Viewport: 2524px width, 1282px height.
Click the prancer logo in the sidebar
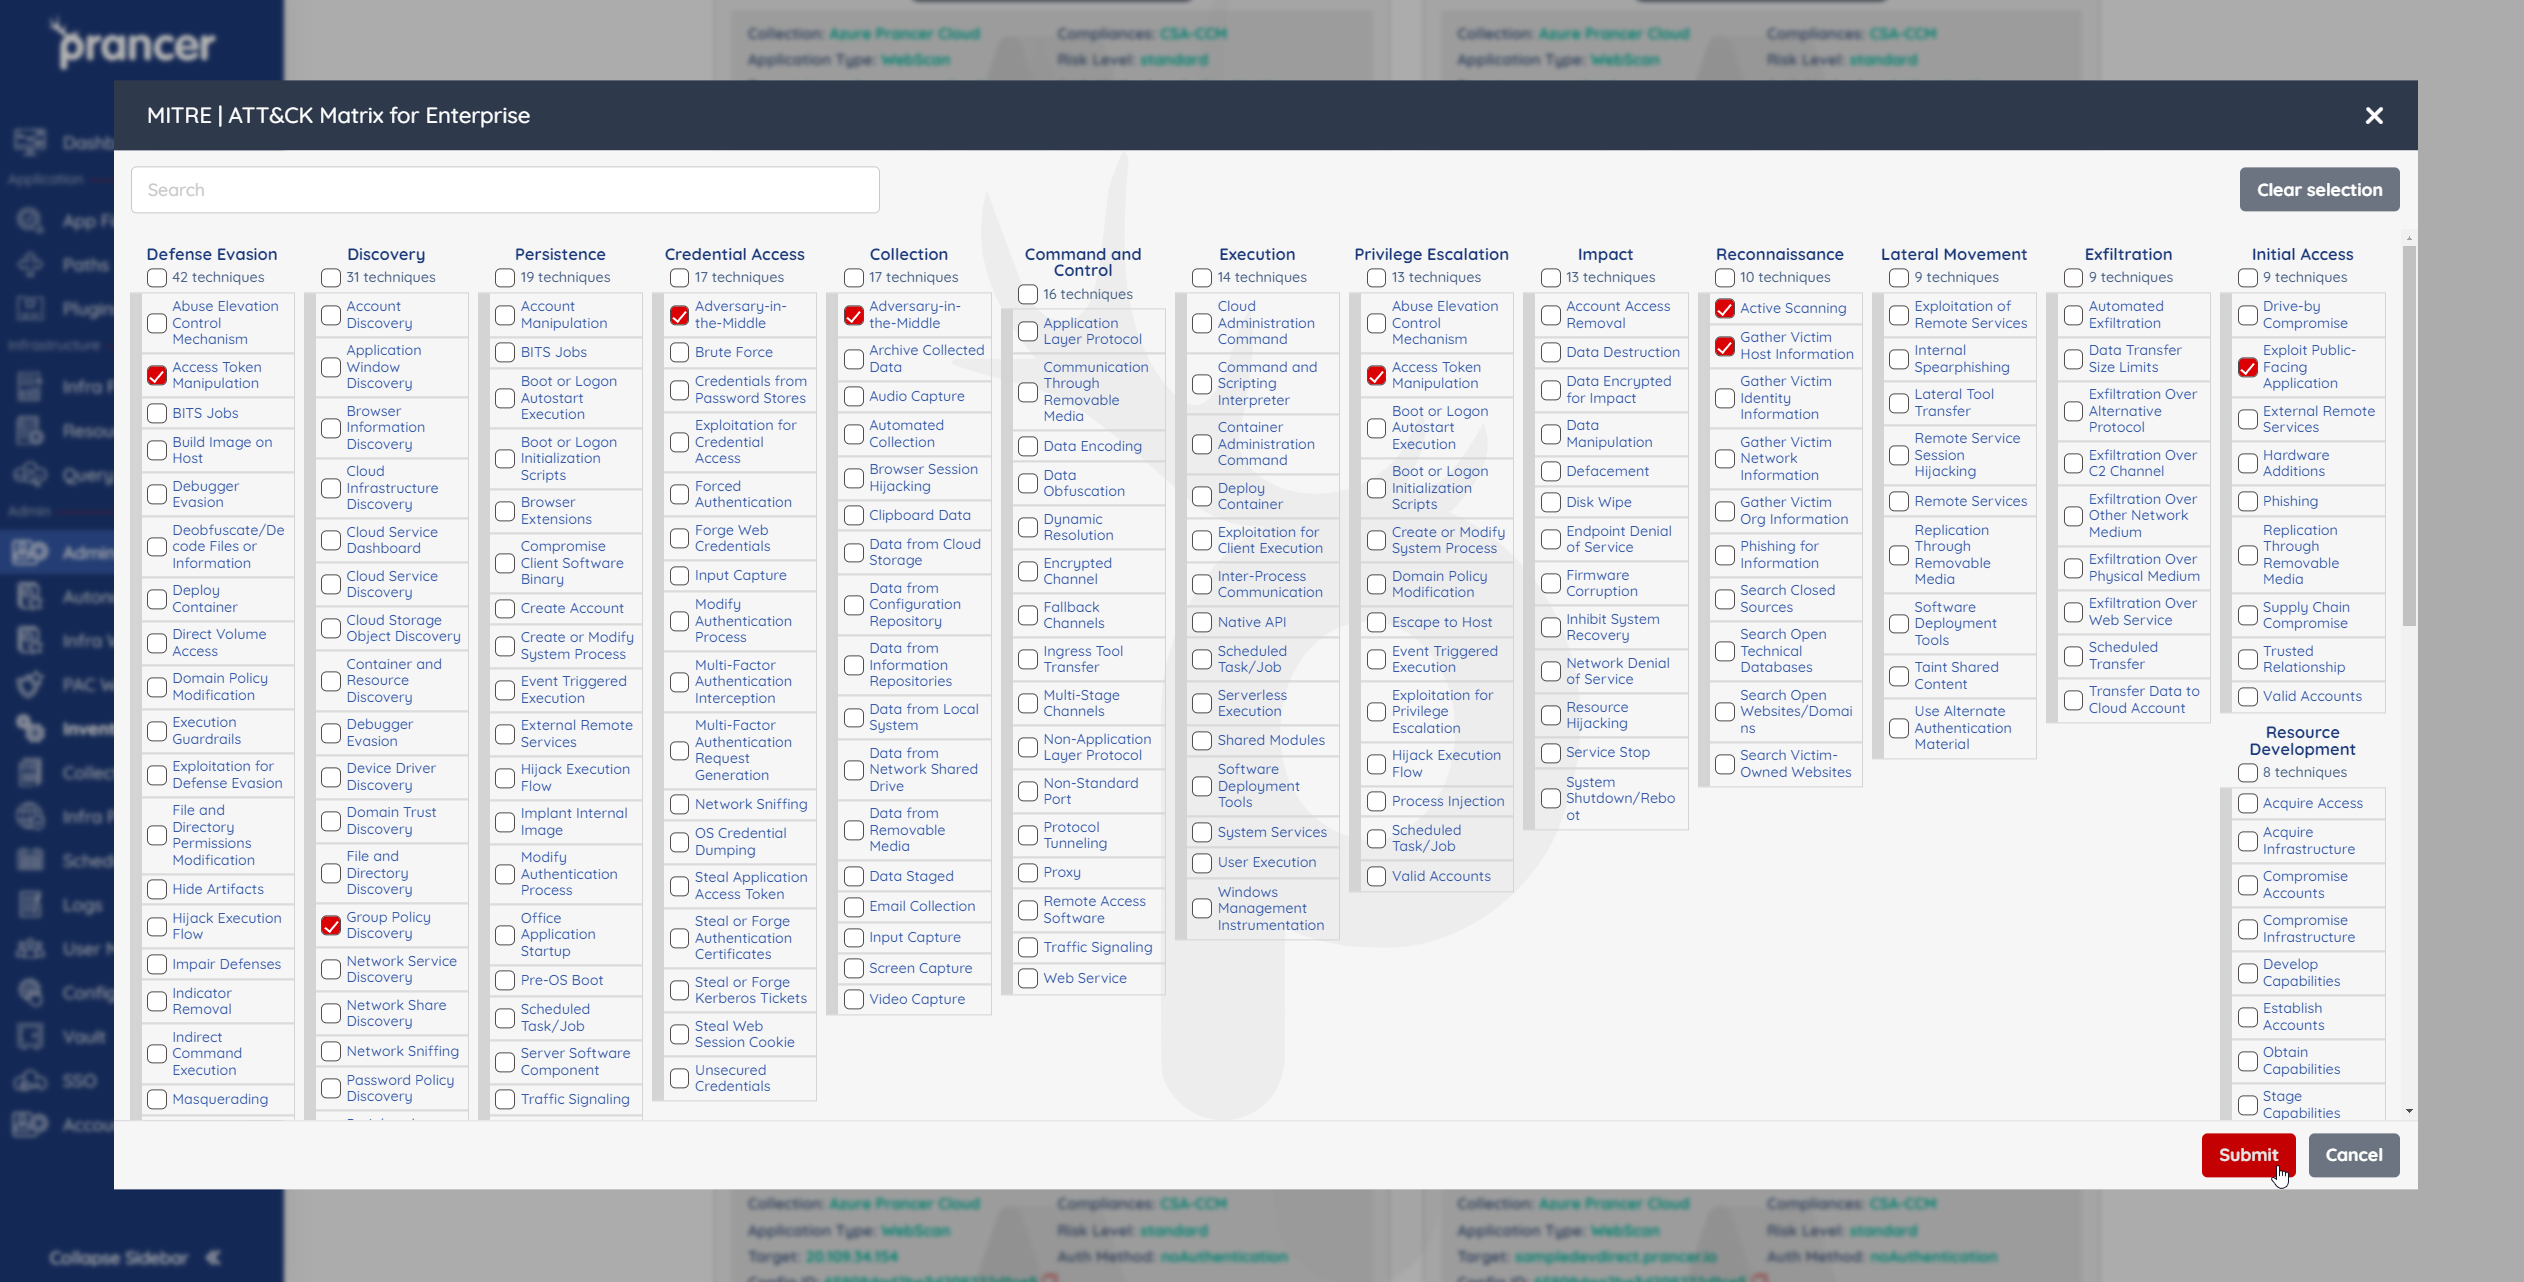134,44
